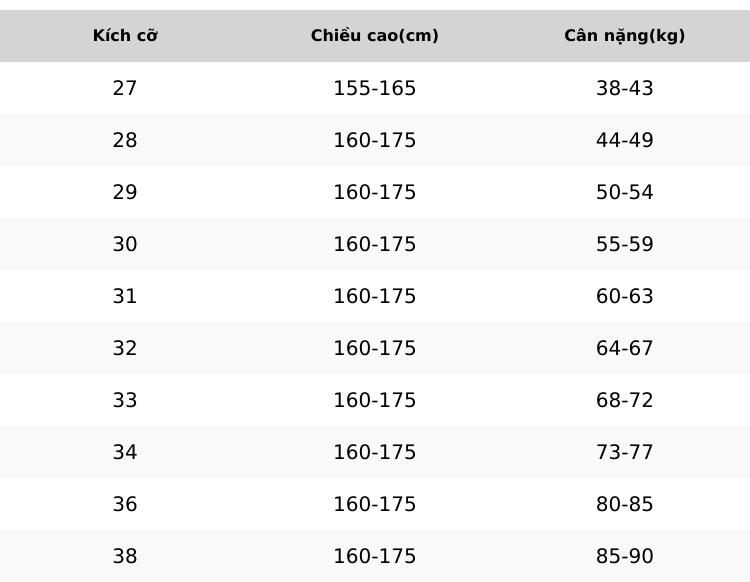750x582 pixels.
Task: Select size 28 cell
Action: click(125, 140)
